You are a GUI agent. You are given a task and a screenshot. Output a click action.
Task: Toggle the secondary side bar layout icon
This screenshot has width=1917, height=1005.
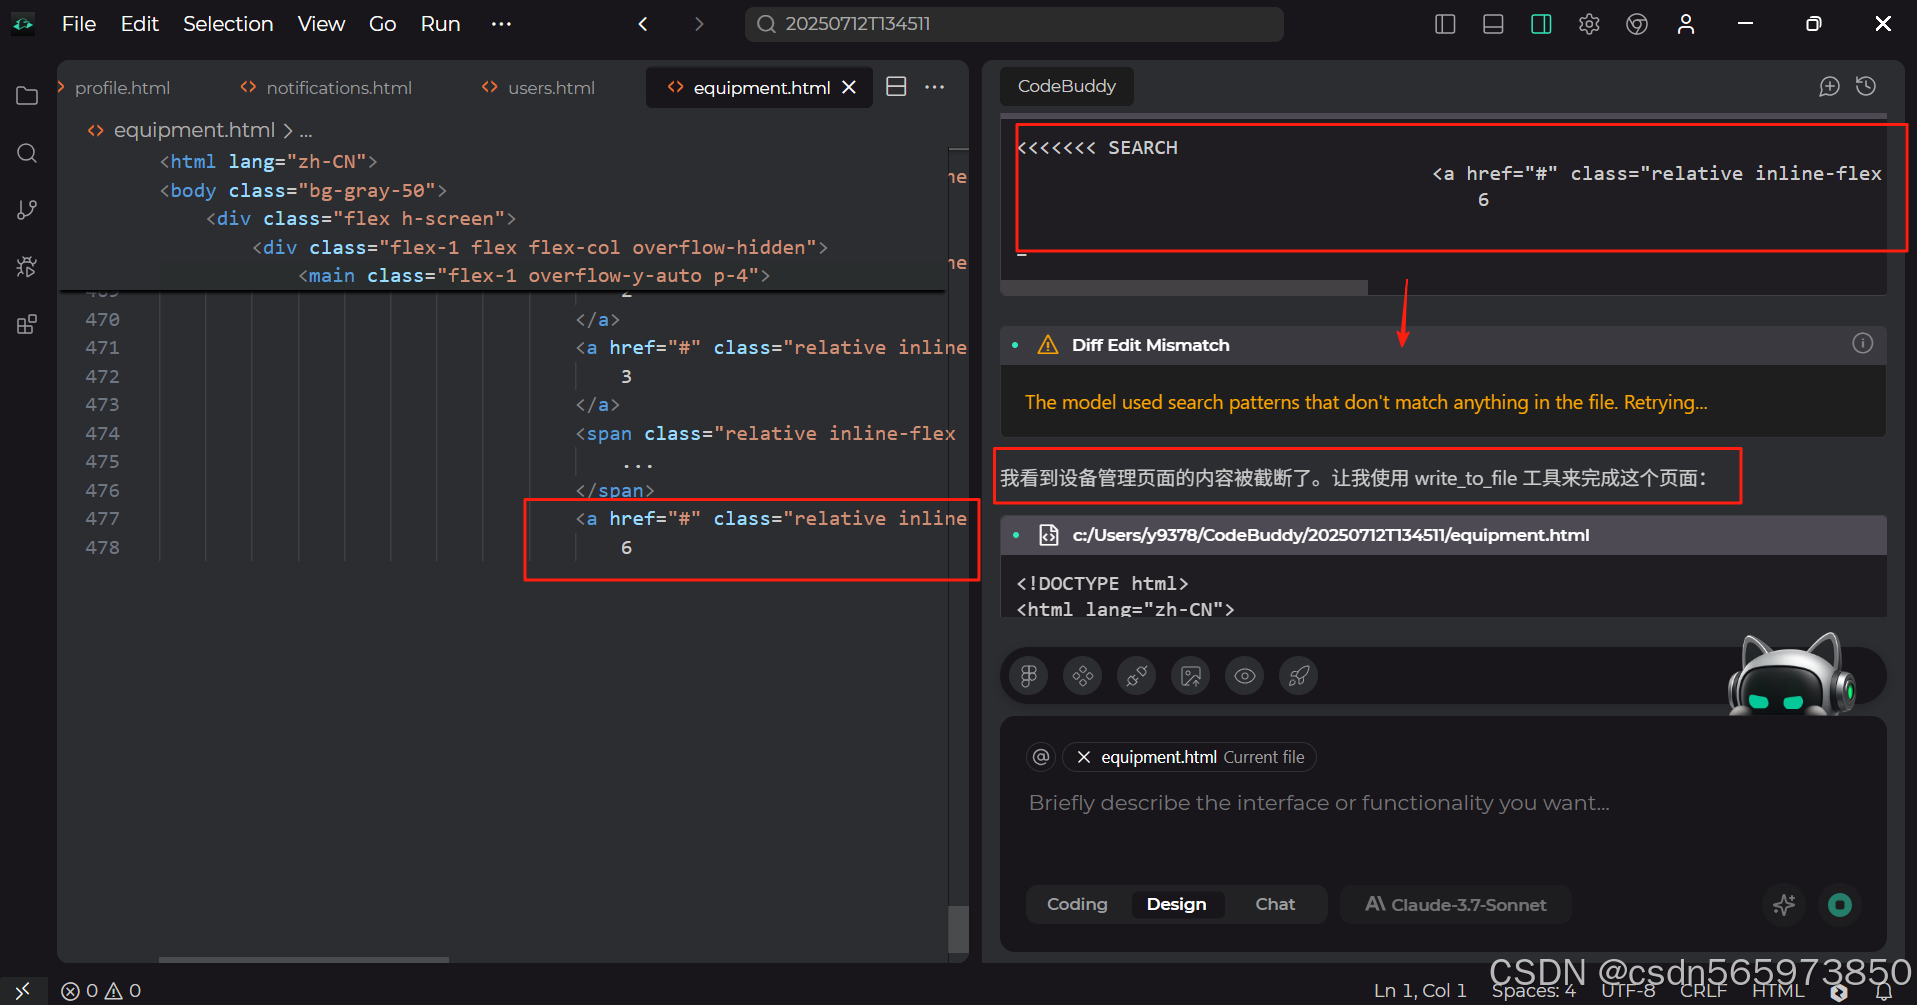[1541, 24]
